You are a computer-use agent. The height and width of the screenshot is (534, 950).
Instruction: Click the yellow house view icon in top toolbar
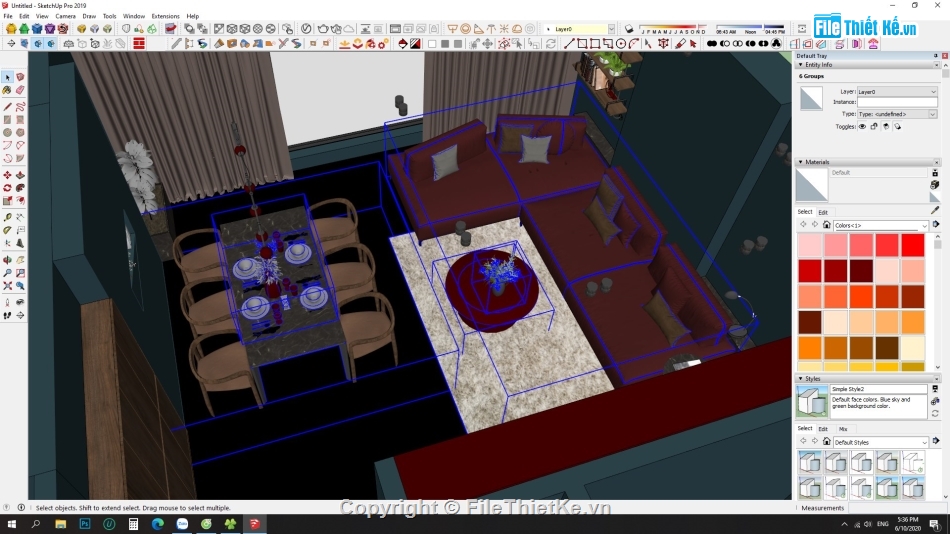coord(11,28)
